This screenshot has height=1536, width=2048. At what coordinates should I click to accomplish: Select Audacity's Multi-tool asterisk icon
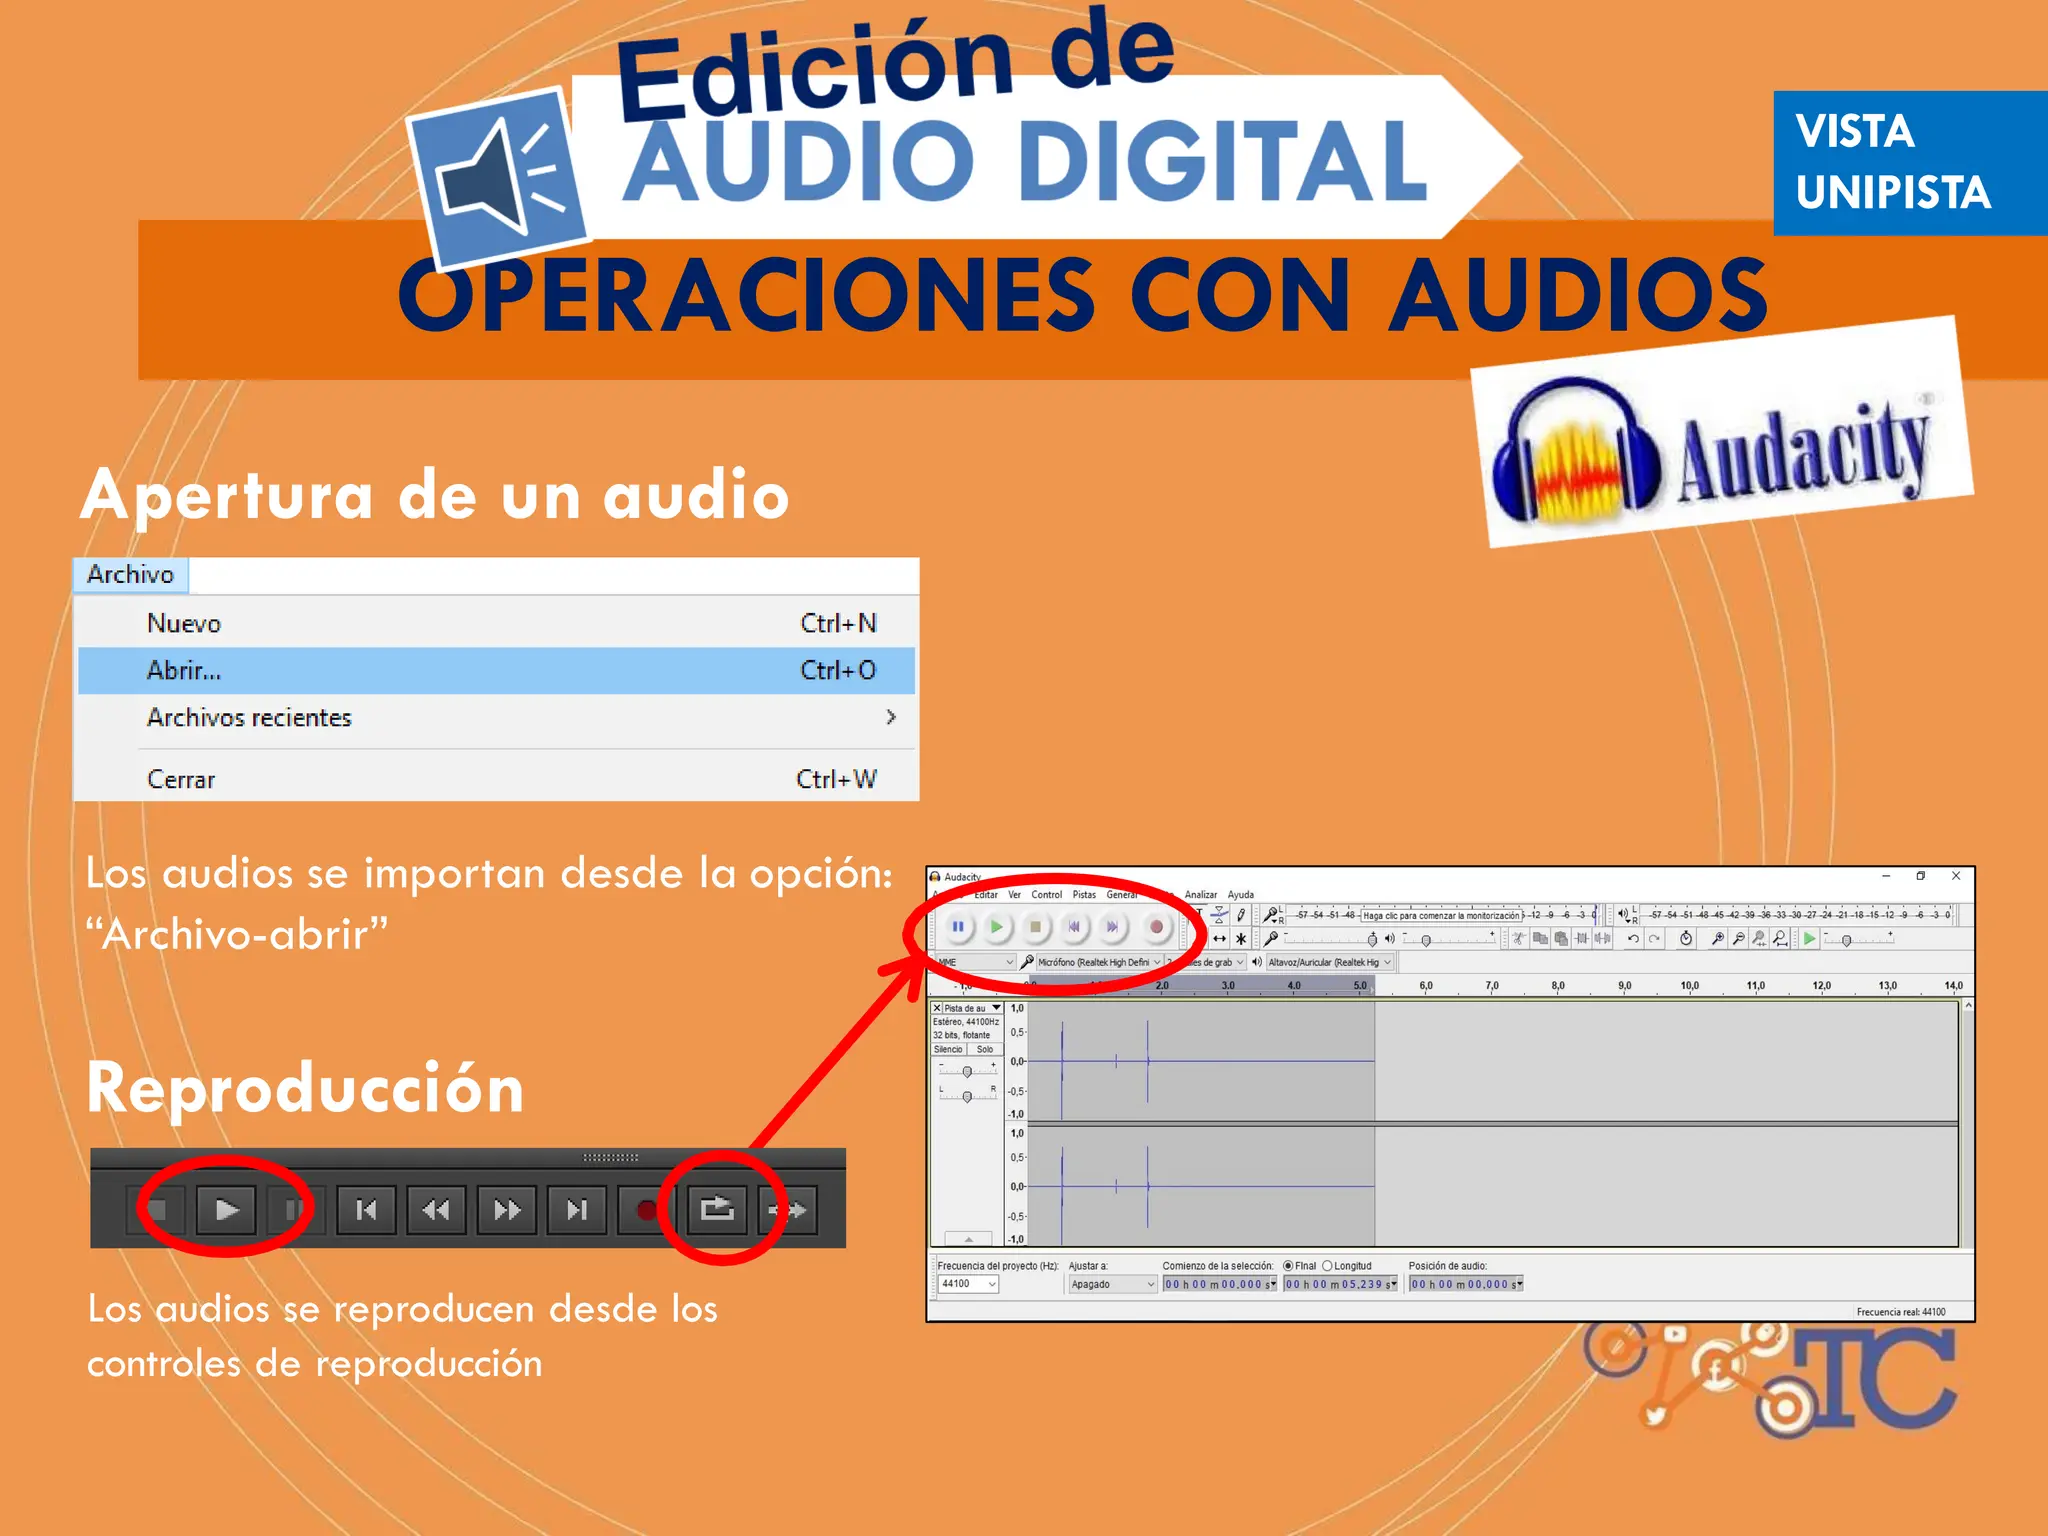point(1241,938)
